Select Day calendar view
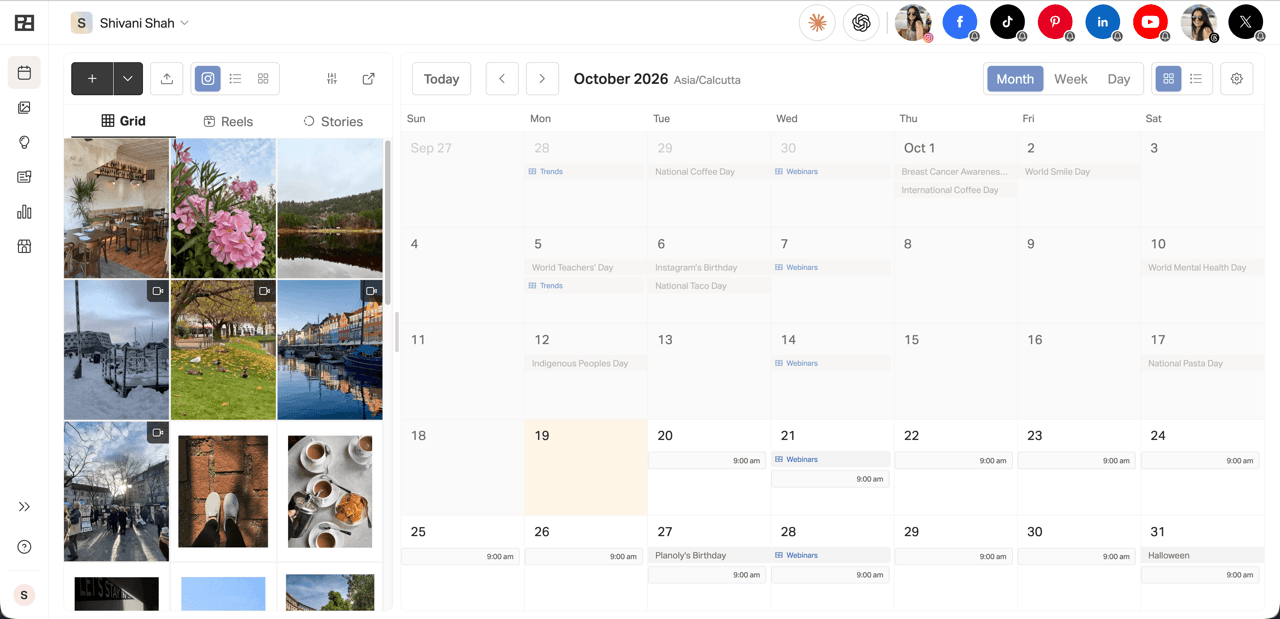The image size is (1280, 619). pyautogui.click(x=1119, y=79)
